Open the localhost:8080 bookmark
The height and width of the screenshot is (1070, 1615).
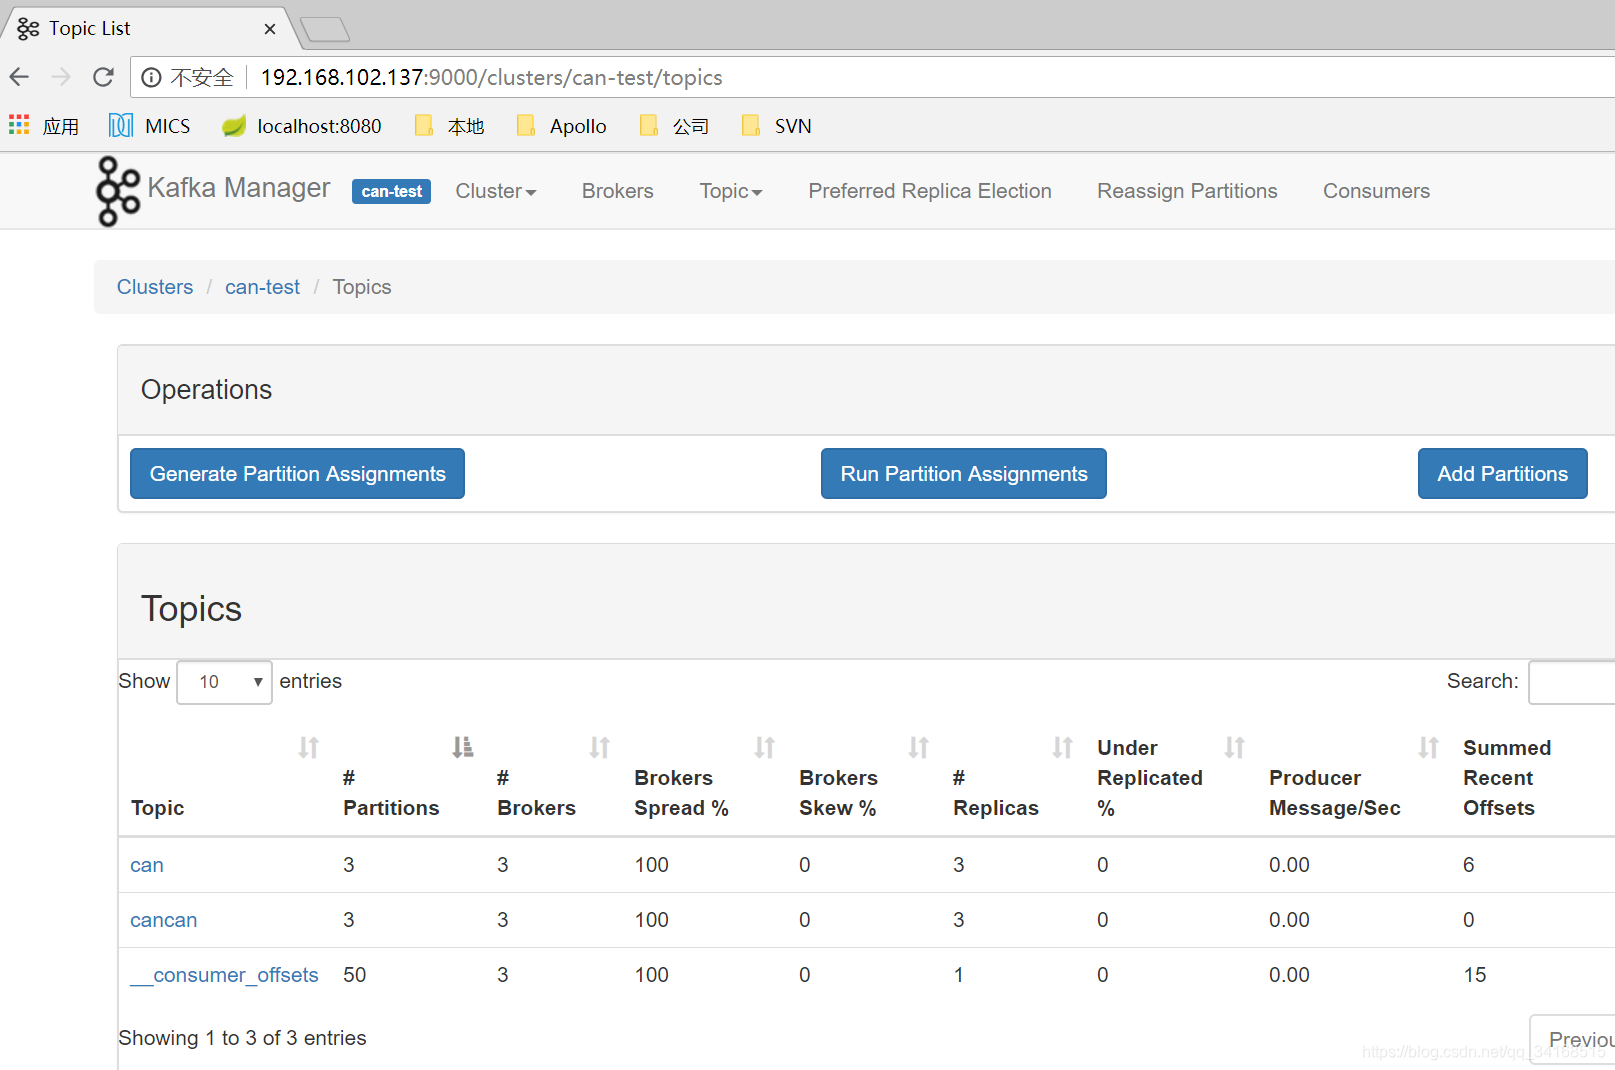coord(302,126)
